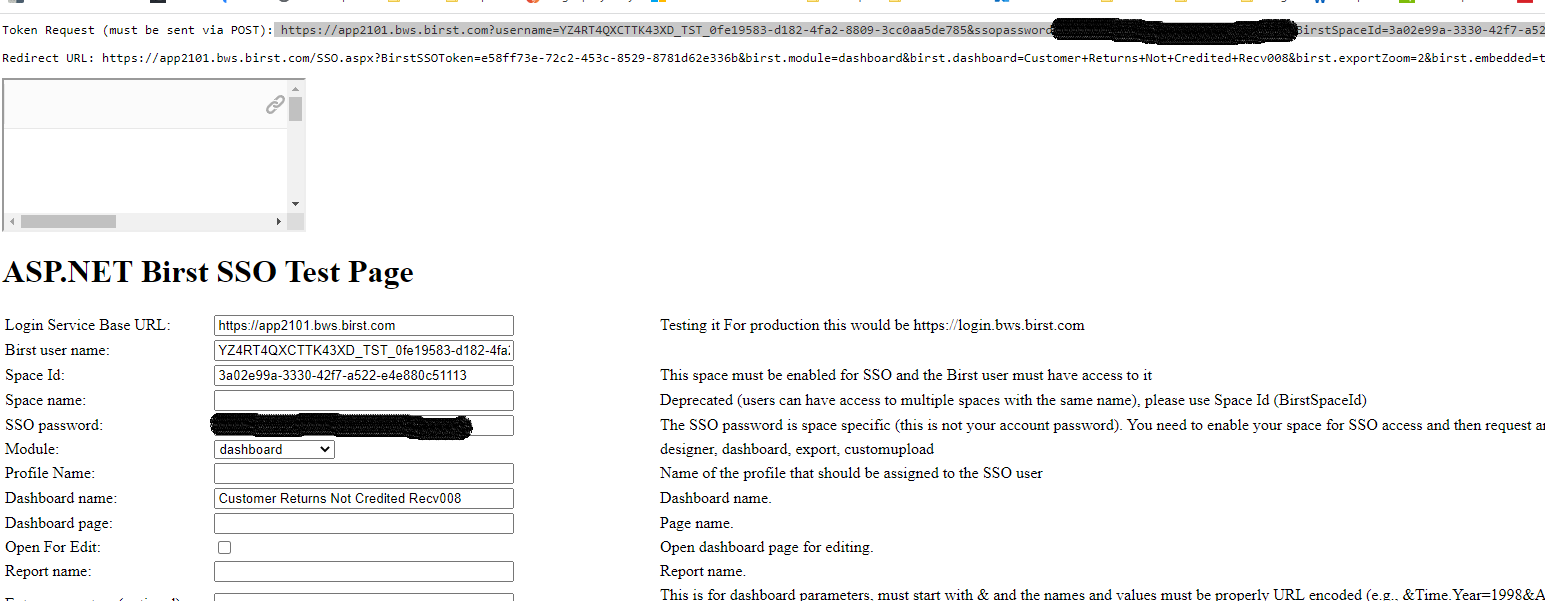Click the 'Token Request (must be sent via POST):' label
The height and width of the screenshot is (601, 1545).
pyautogui.click(x=138, y=30)
